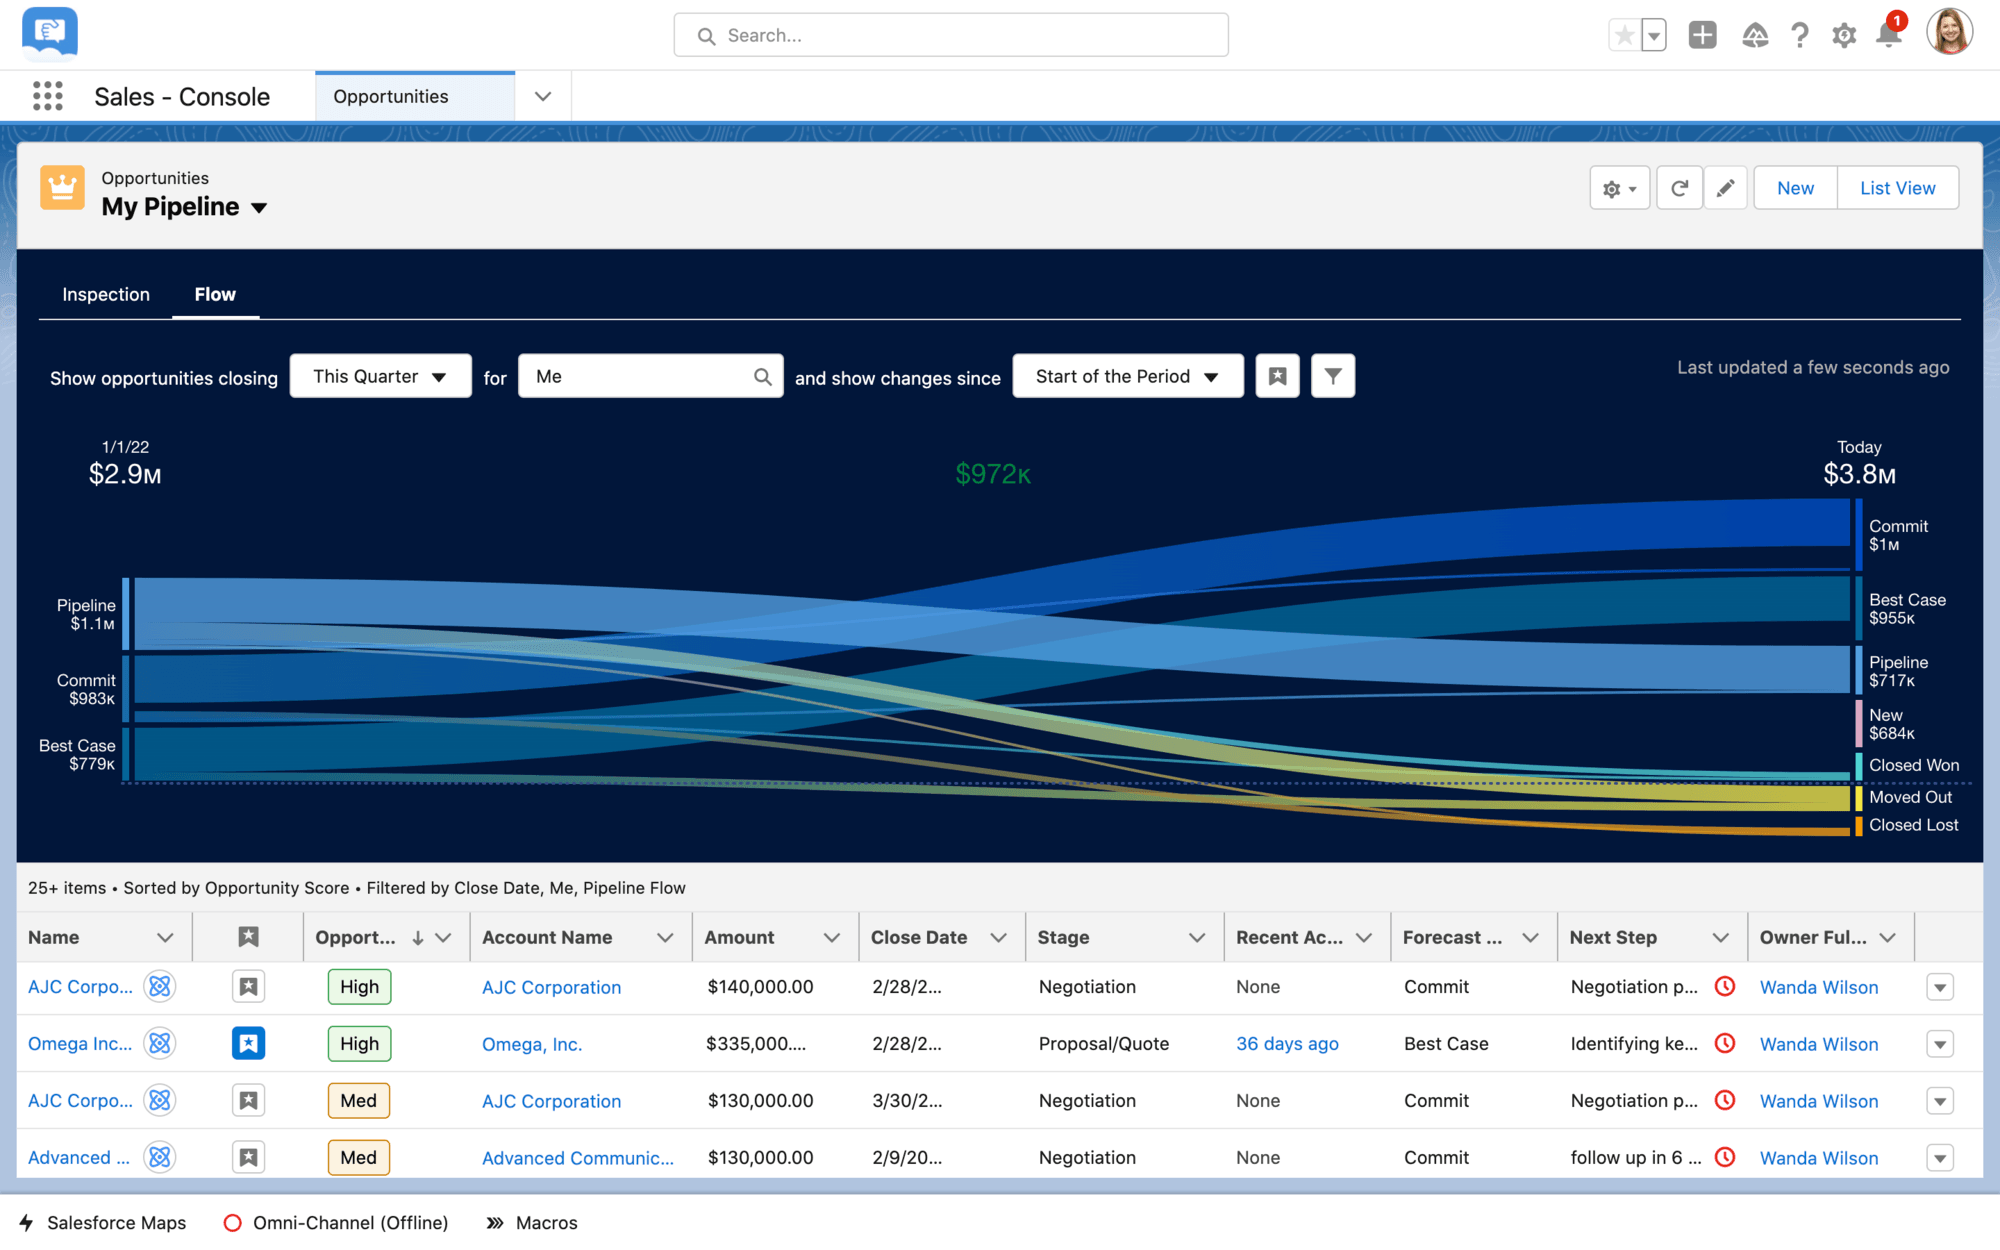Open the This Quarter closing period dropdown
Screen dimensions: 2000x1250
click(x=380, y=376)
